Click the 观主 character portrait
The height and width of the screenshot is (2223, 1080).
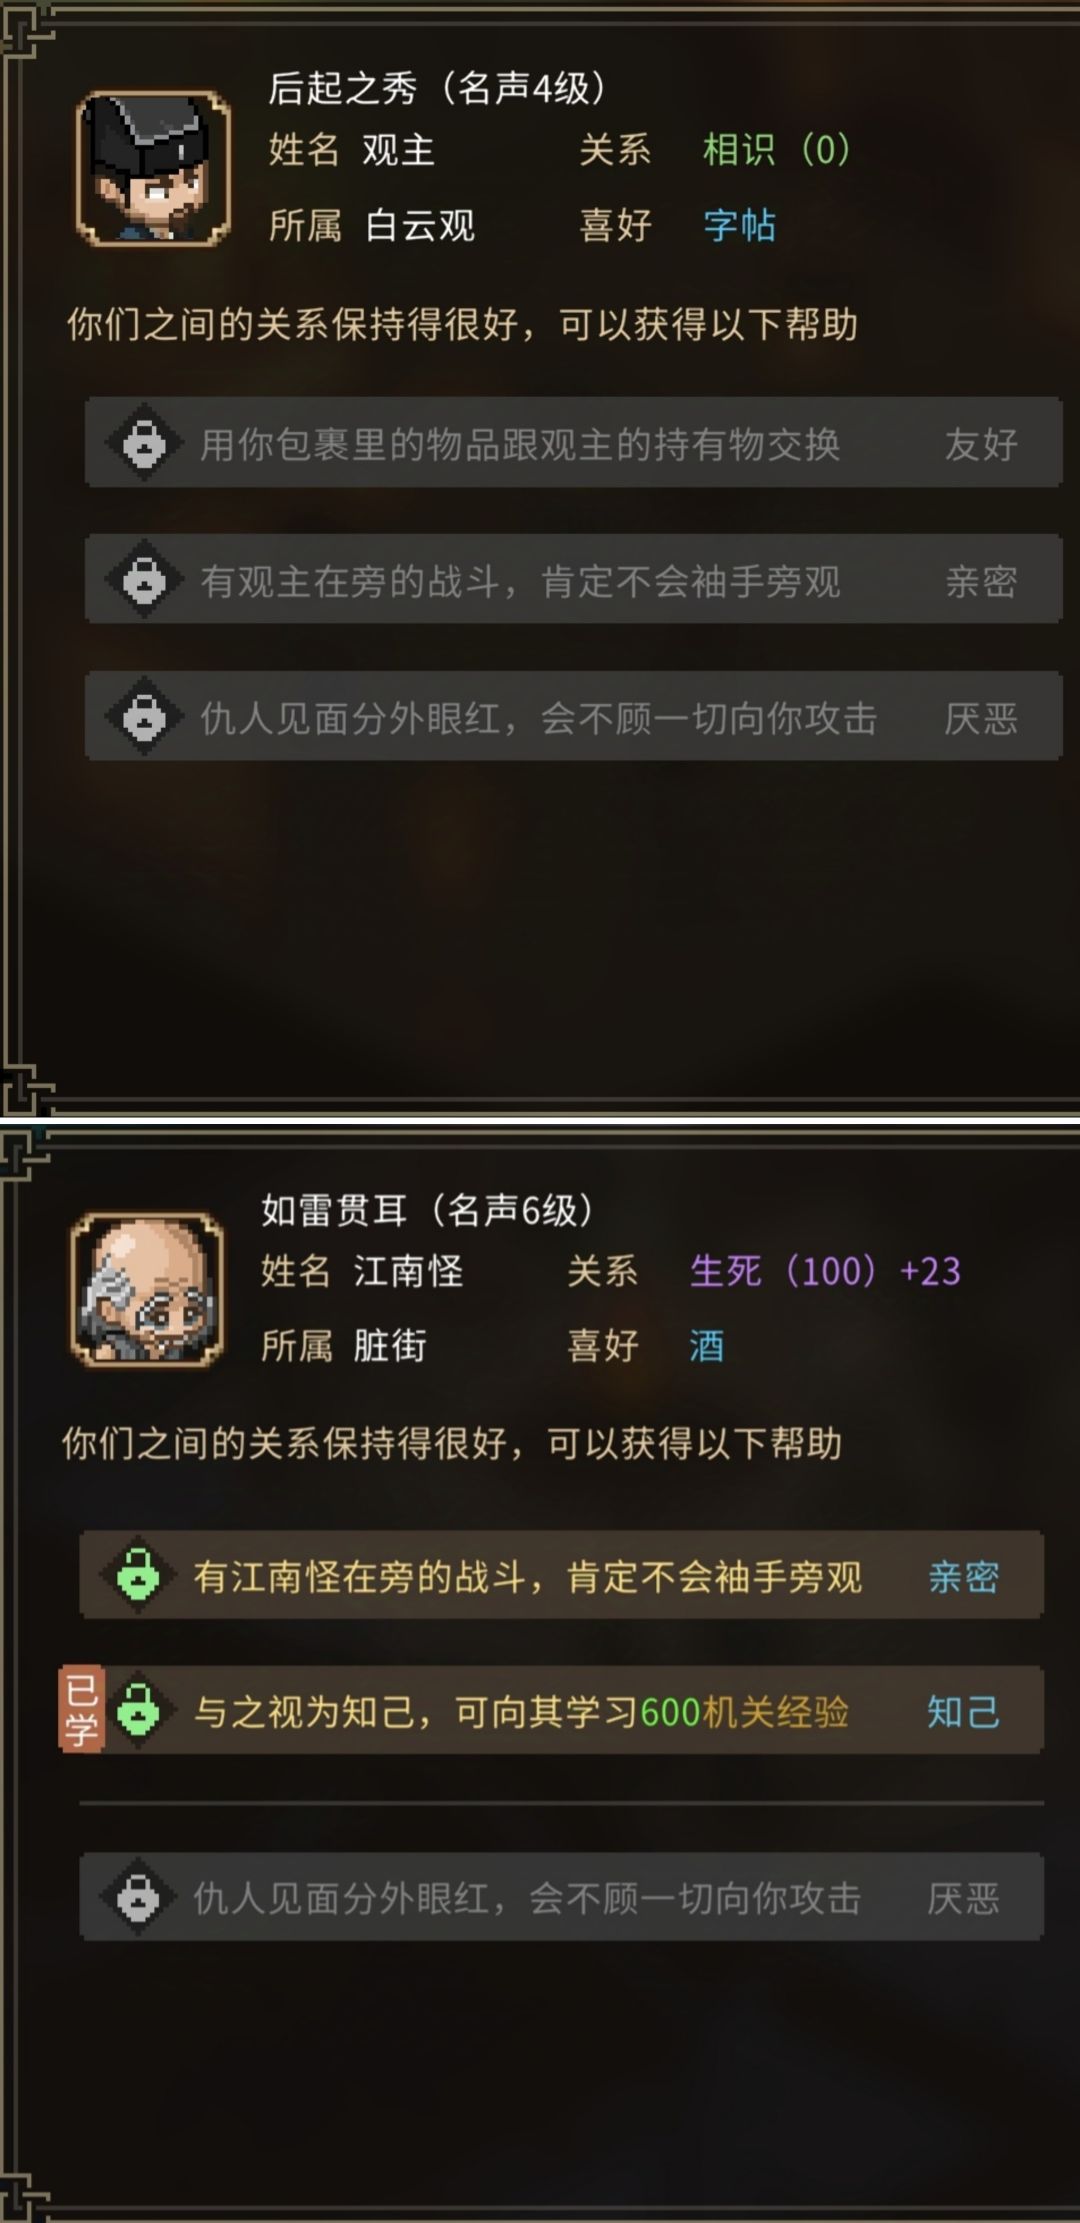153,168
